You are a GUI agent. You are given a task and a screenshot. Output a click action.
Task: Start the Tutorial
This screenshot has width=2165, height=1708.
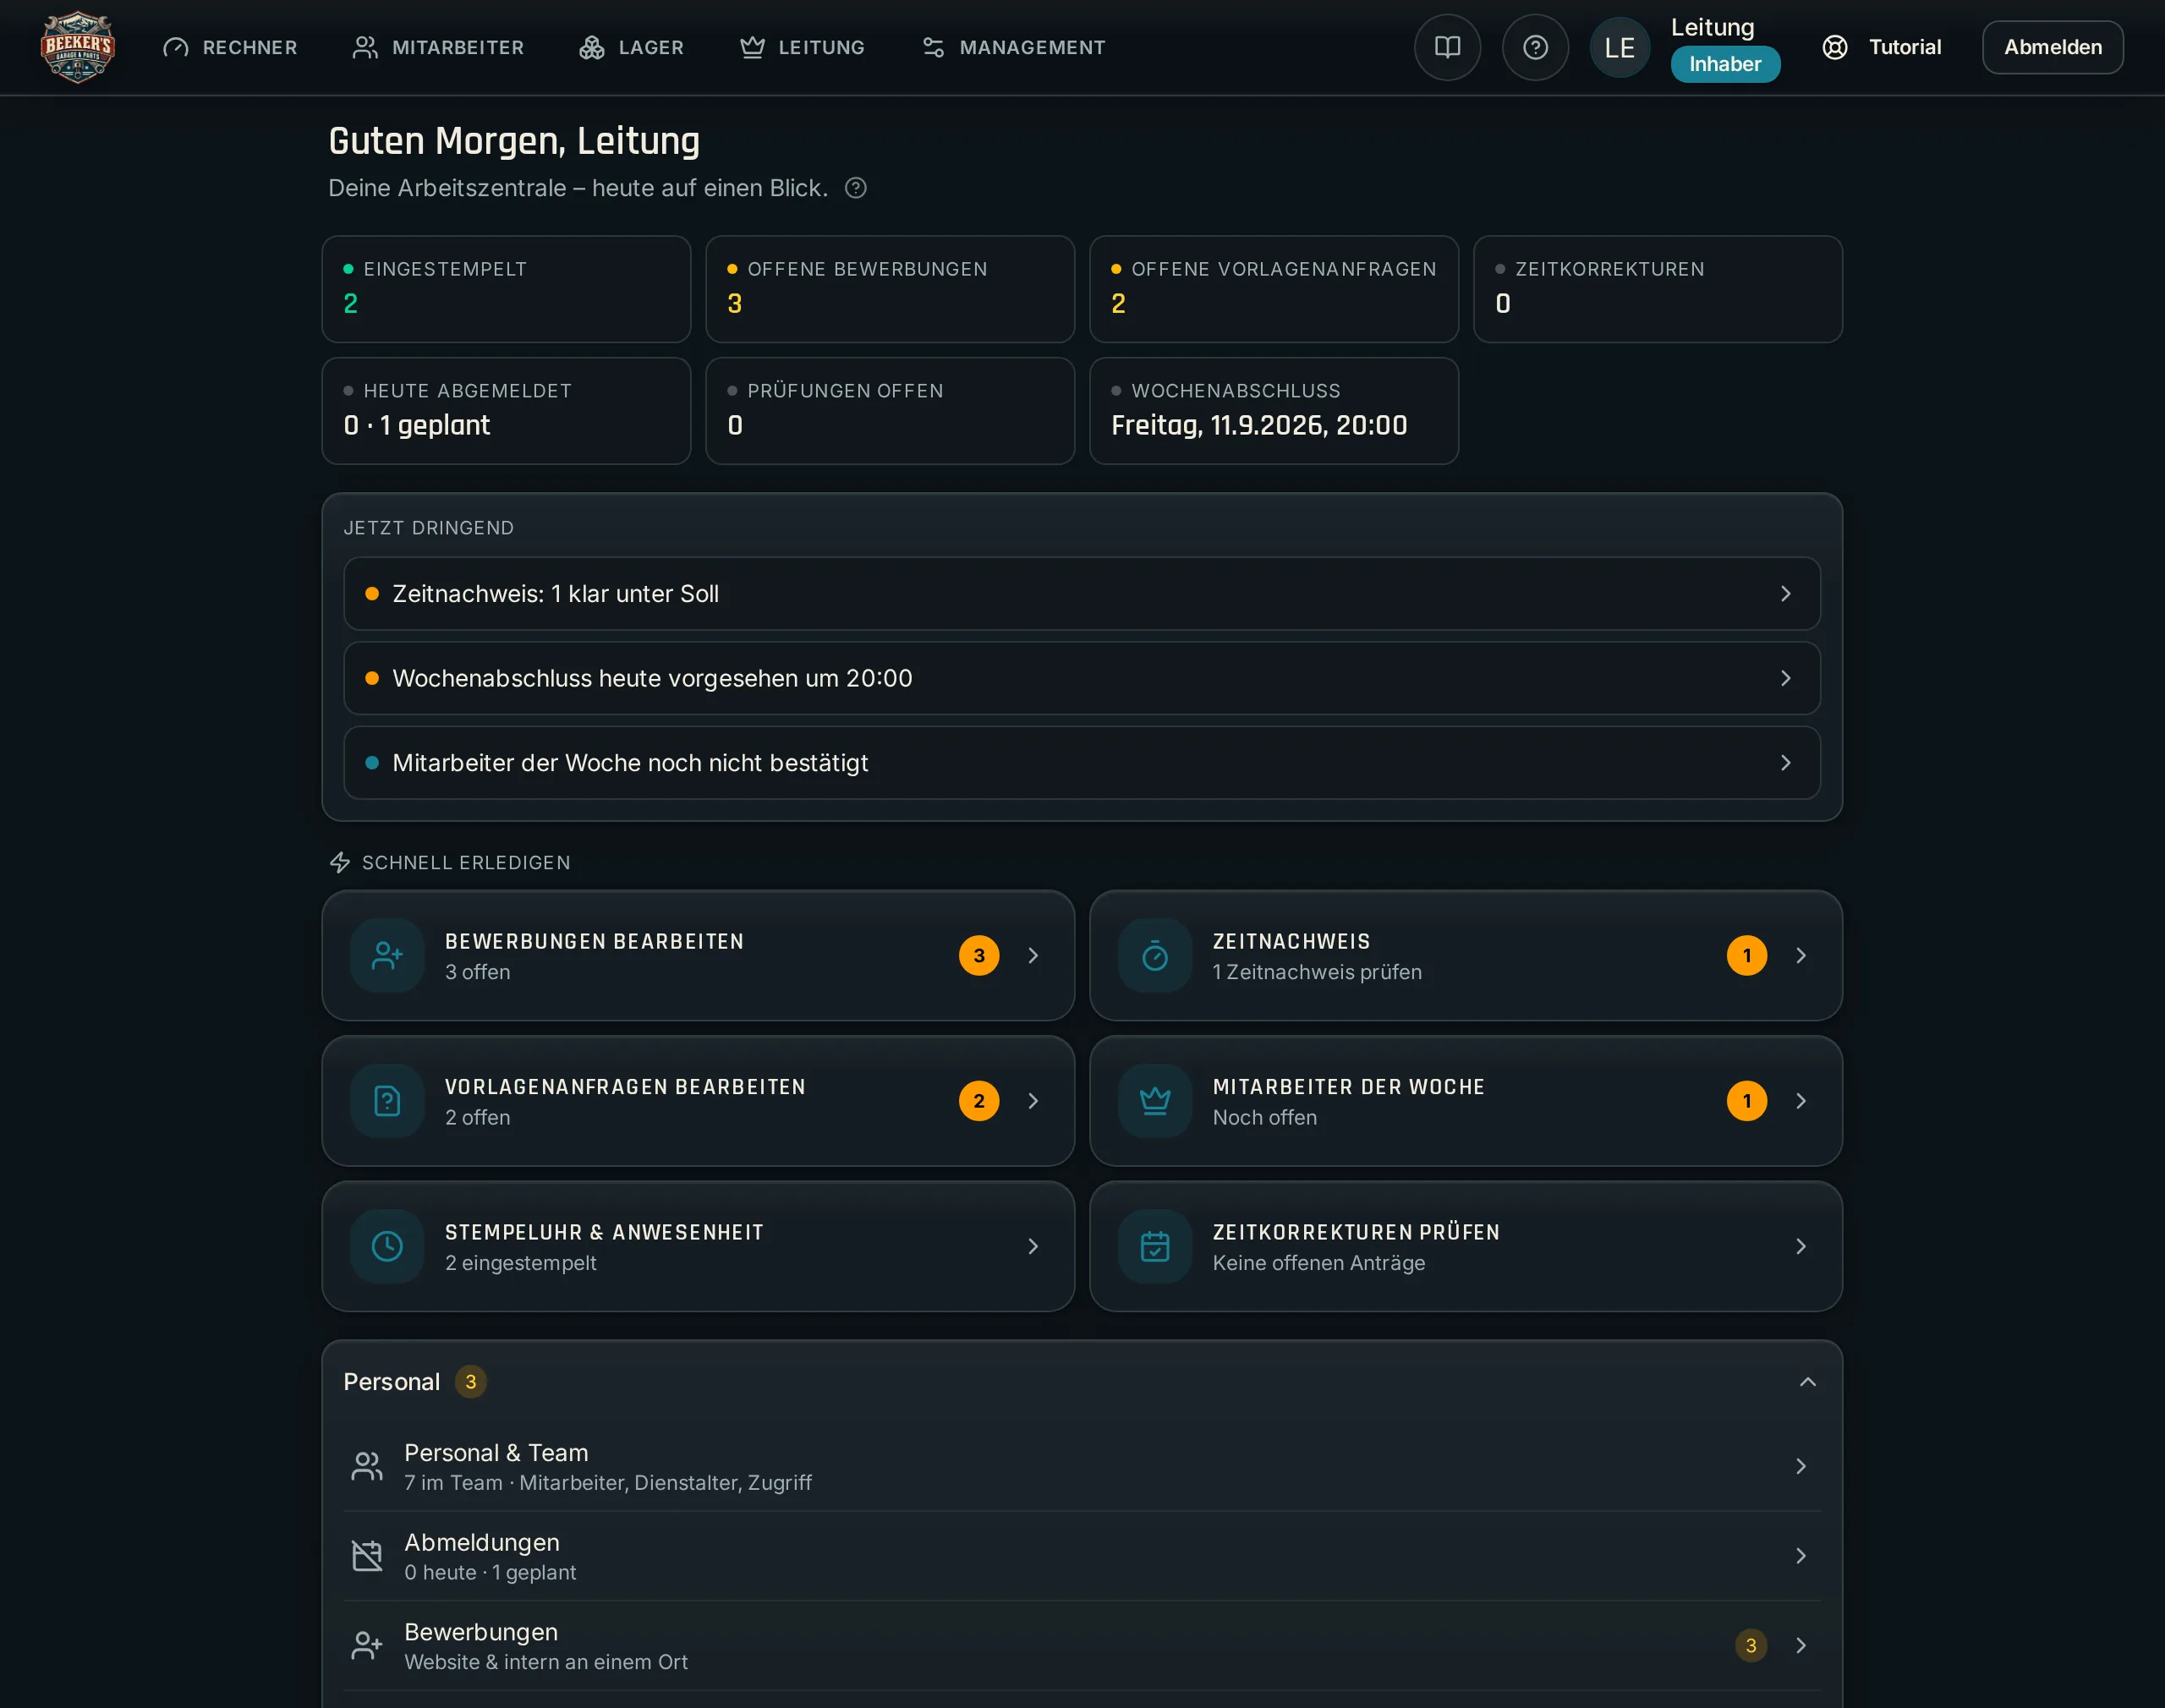coord(1881,47)
